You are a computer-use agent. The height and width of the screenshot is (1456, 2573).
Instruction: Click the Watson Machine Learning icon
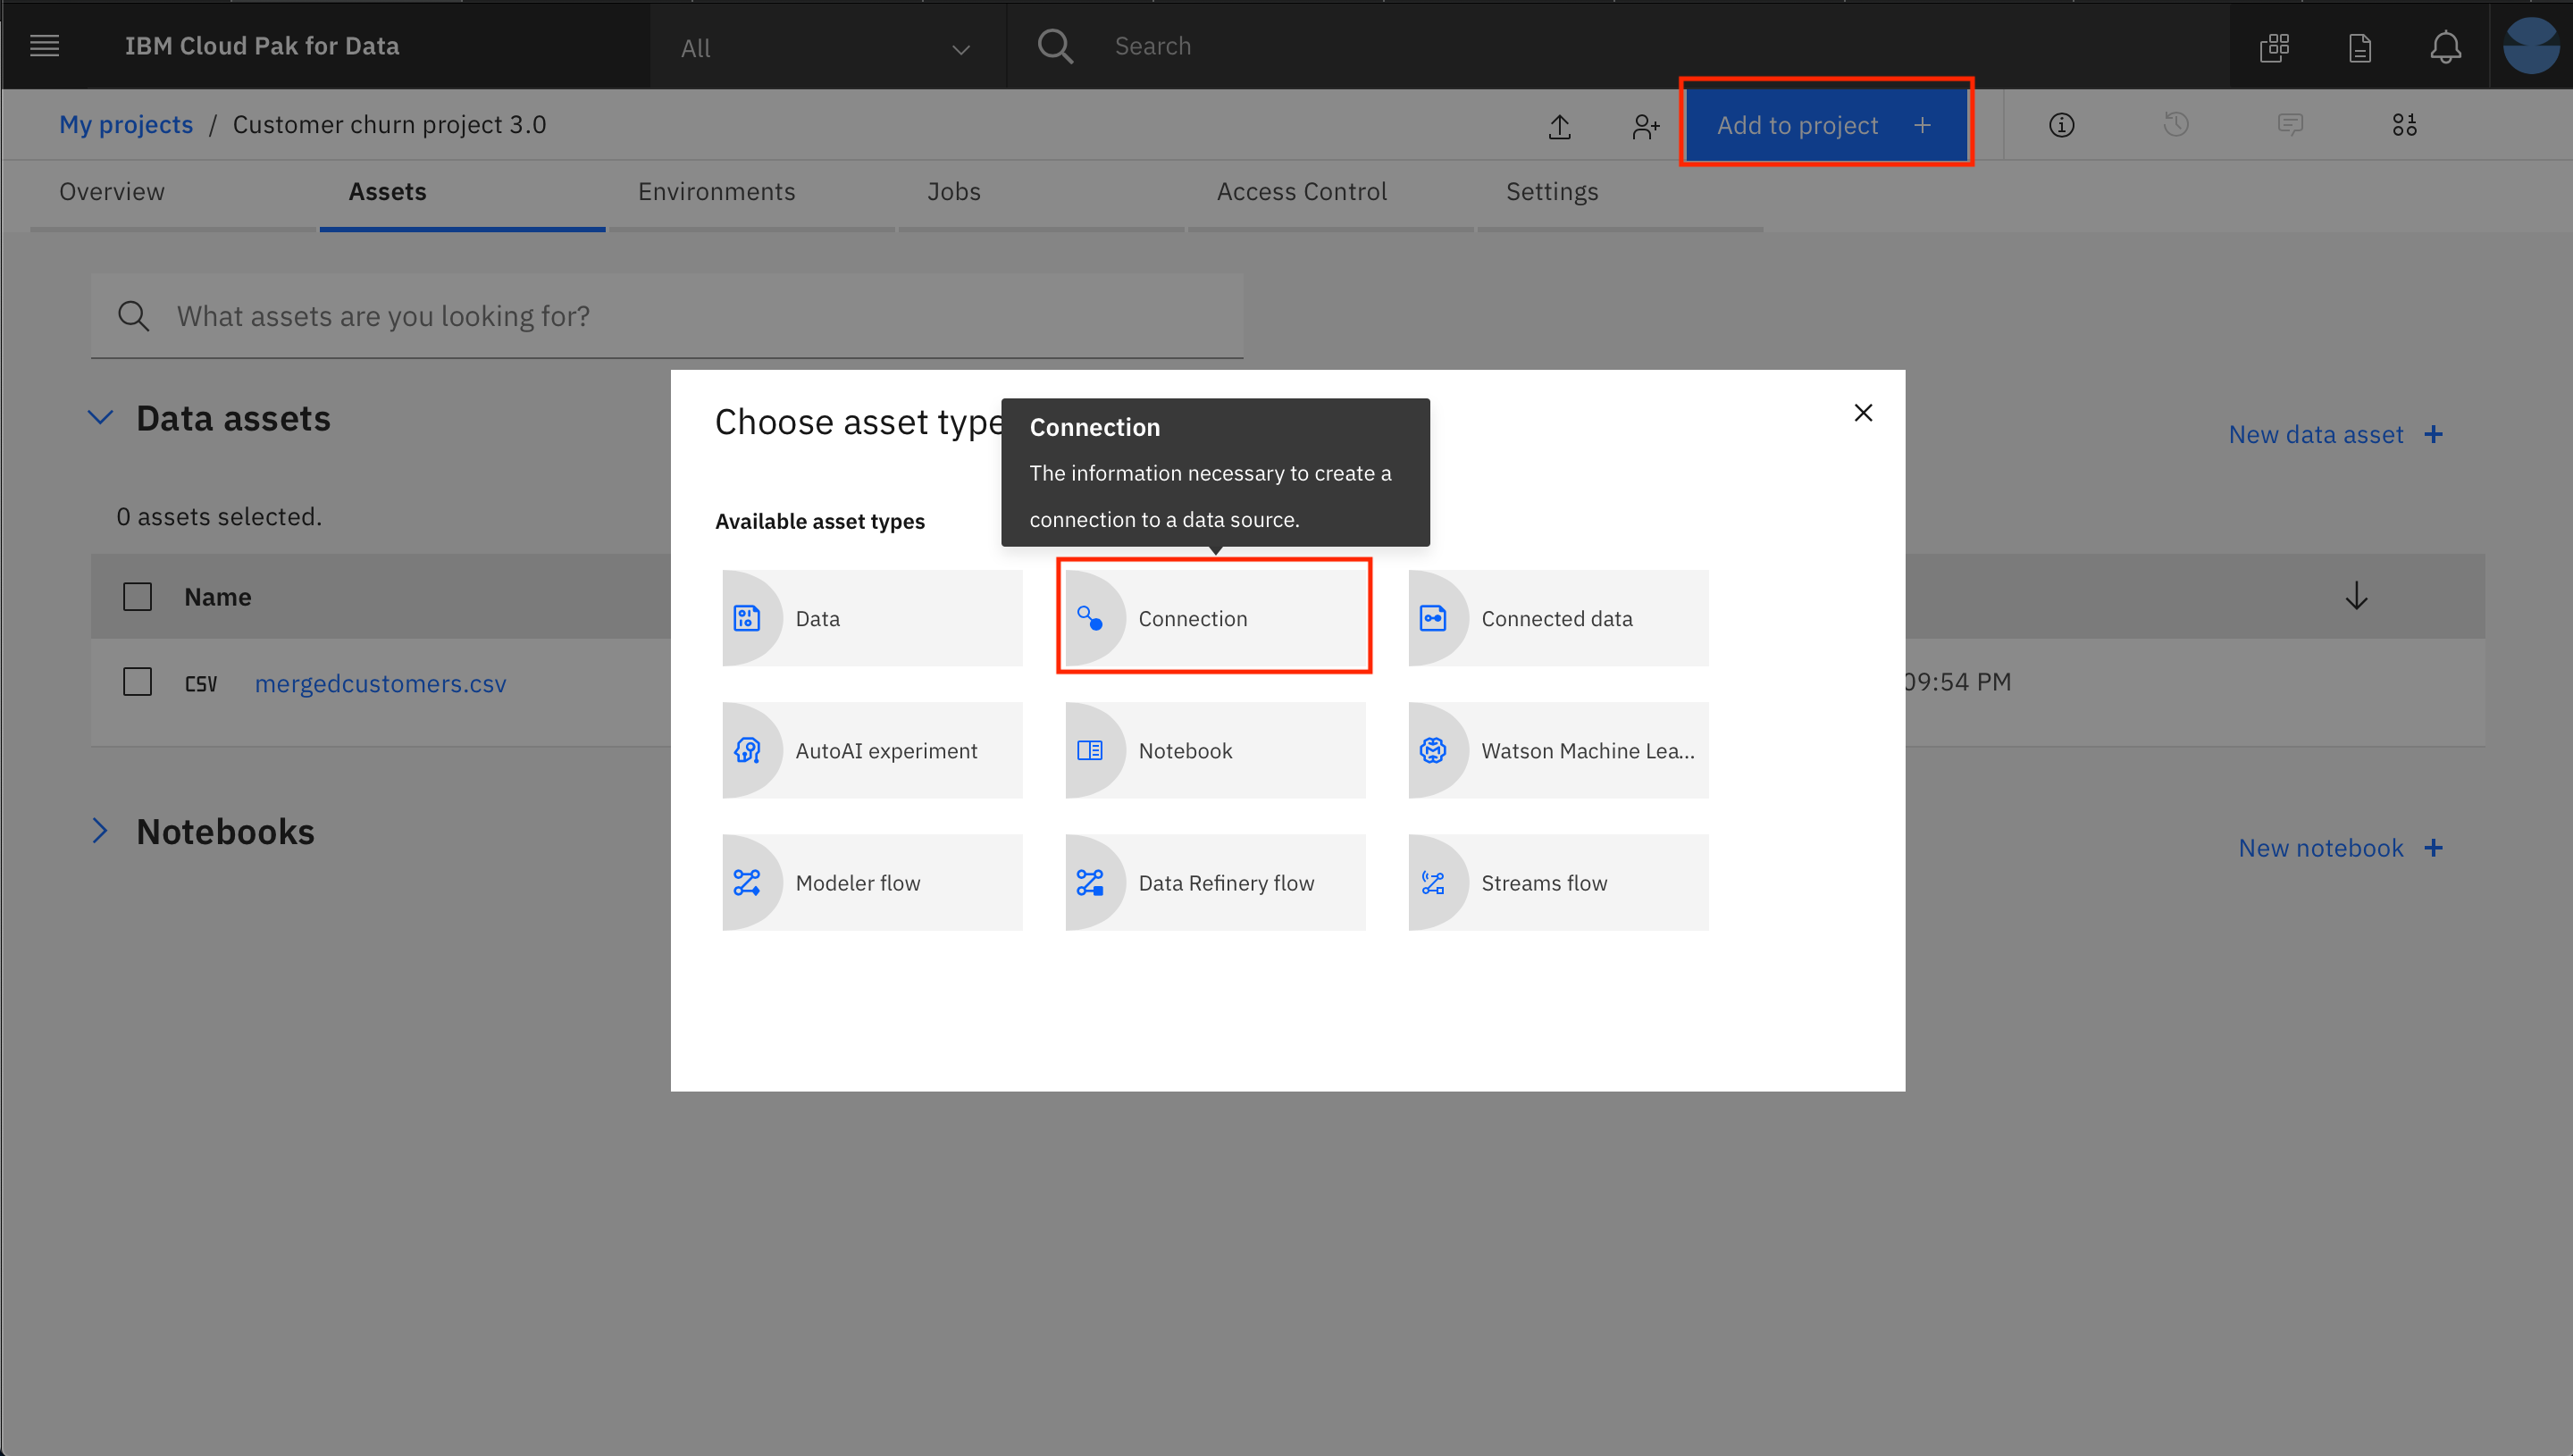[x=1435, y=749]
